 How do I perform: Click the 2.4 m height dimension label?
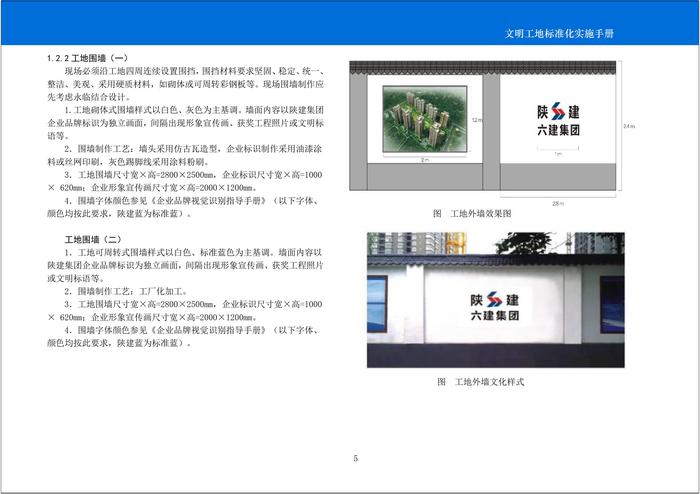tap(629, 126)
